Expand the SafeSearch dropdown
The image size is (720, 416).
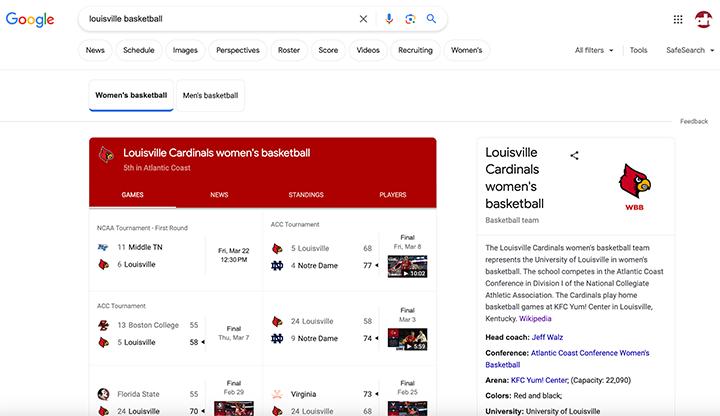tap(690, 50)
